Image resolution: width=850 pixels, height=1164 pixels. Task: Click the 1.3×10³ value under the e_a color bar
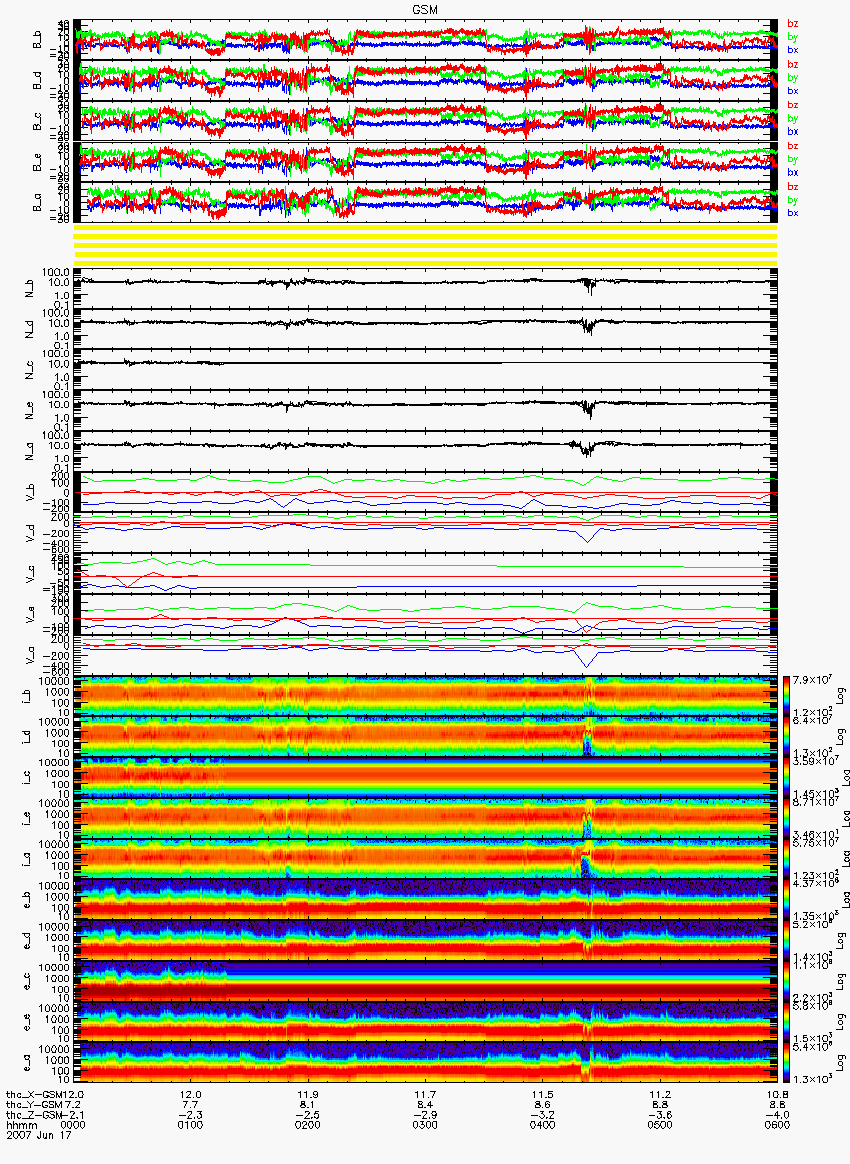tap(811, 1079)
